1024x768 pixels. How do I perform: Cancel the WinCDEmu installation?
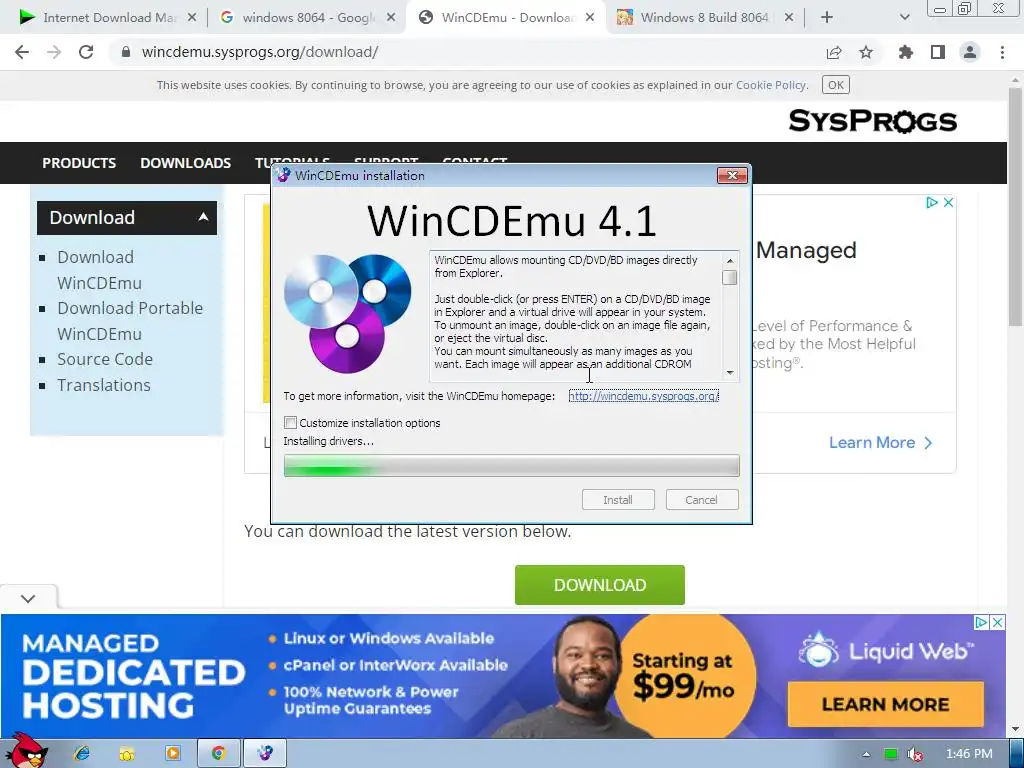click(x=701, y=500)
